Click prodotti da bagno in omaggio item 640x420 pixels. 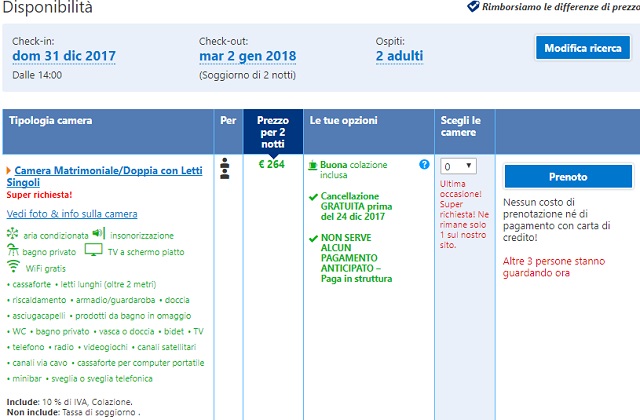pyautogui.click(x=133, y=316)
